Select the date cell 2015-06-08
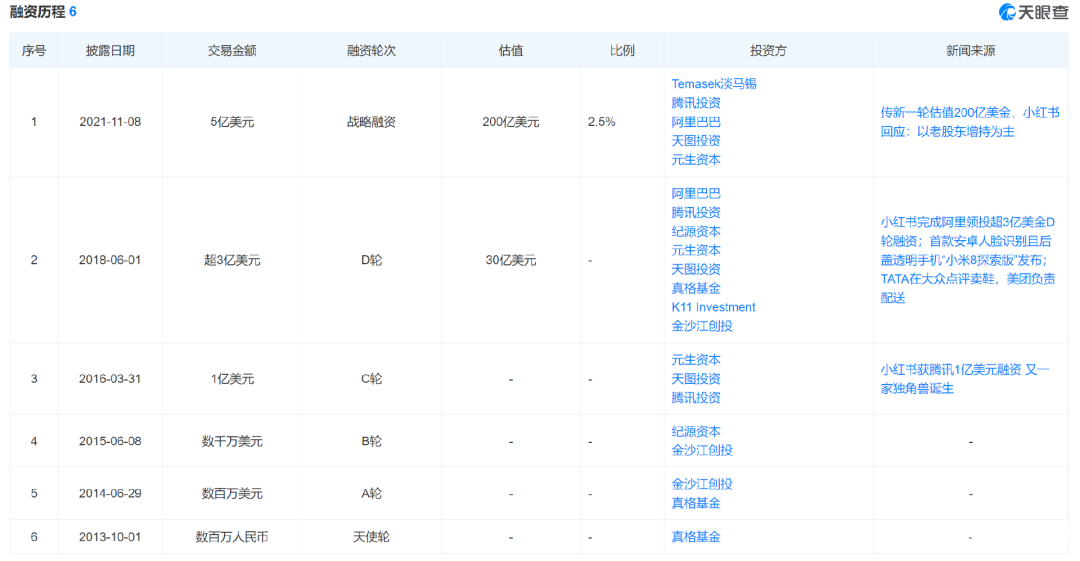This screenshot has height=561, width=1080. [x=110, y=441]
